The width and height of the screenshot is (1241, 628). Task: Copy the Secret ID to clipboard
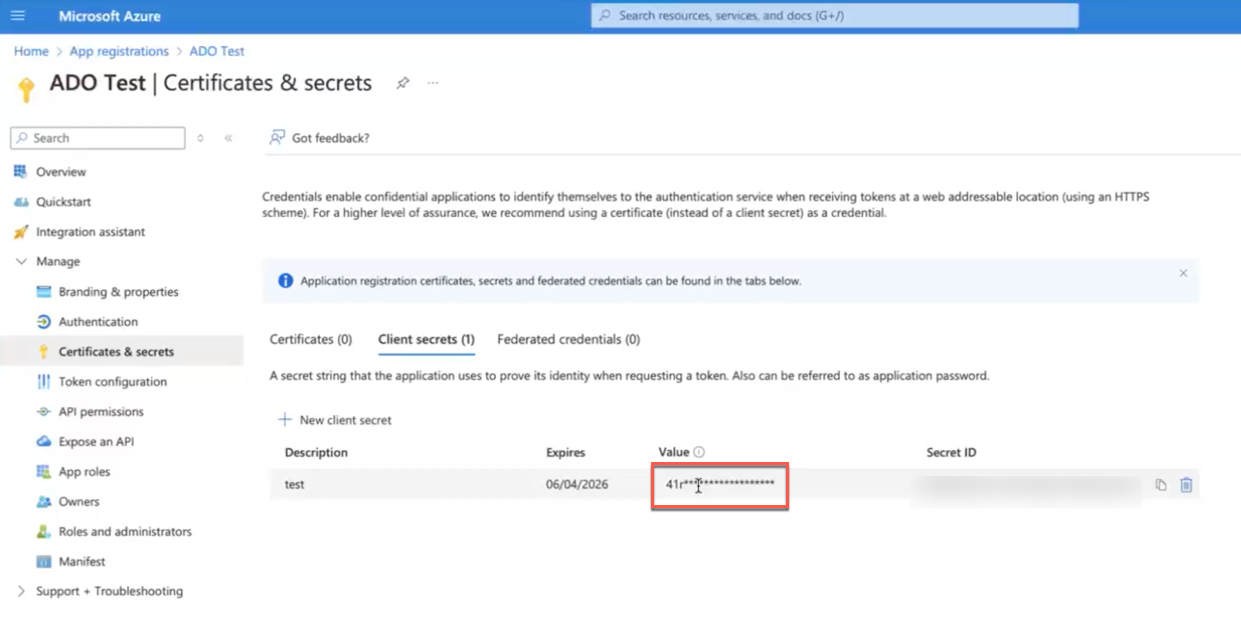(x=1161, y=485)
